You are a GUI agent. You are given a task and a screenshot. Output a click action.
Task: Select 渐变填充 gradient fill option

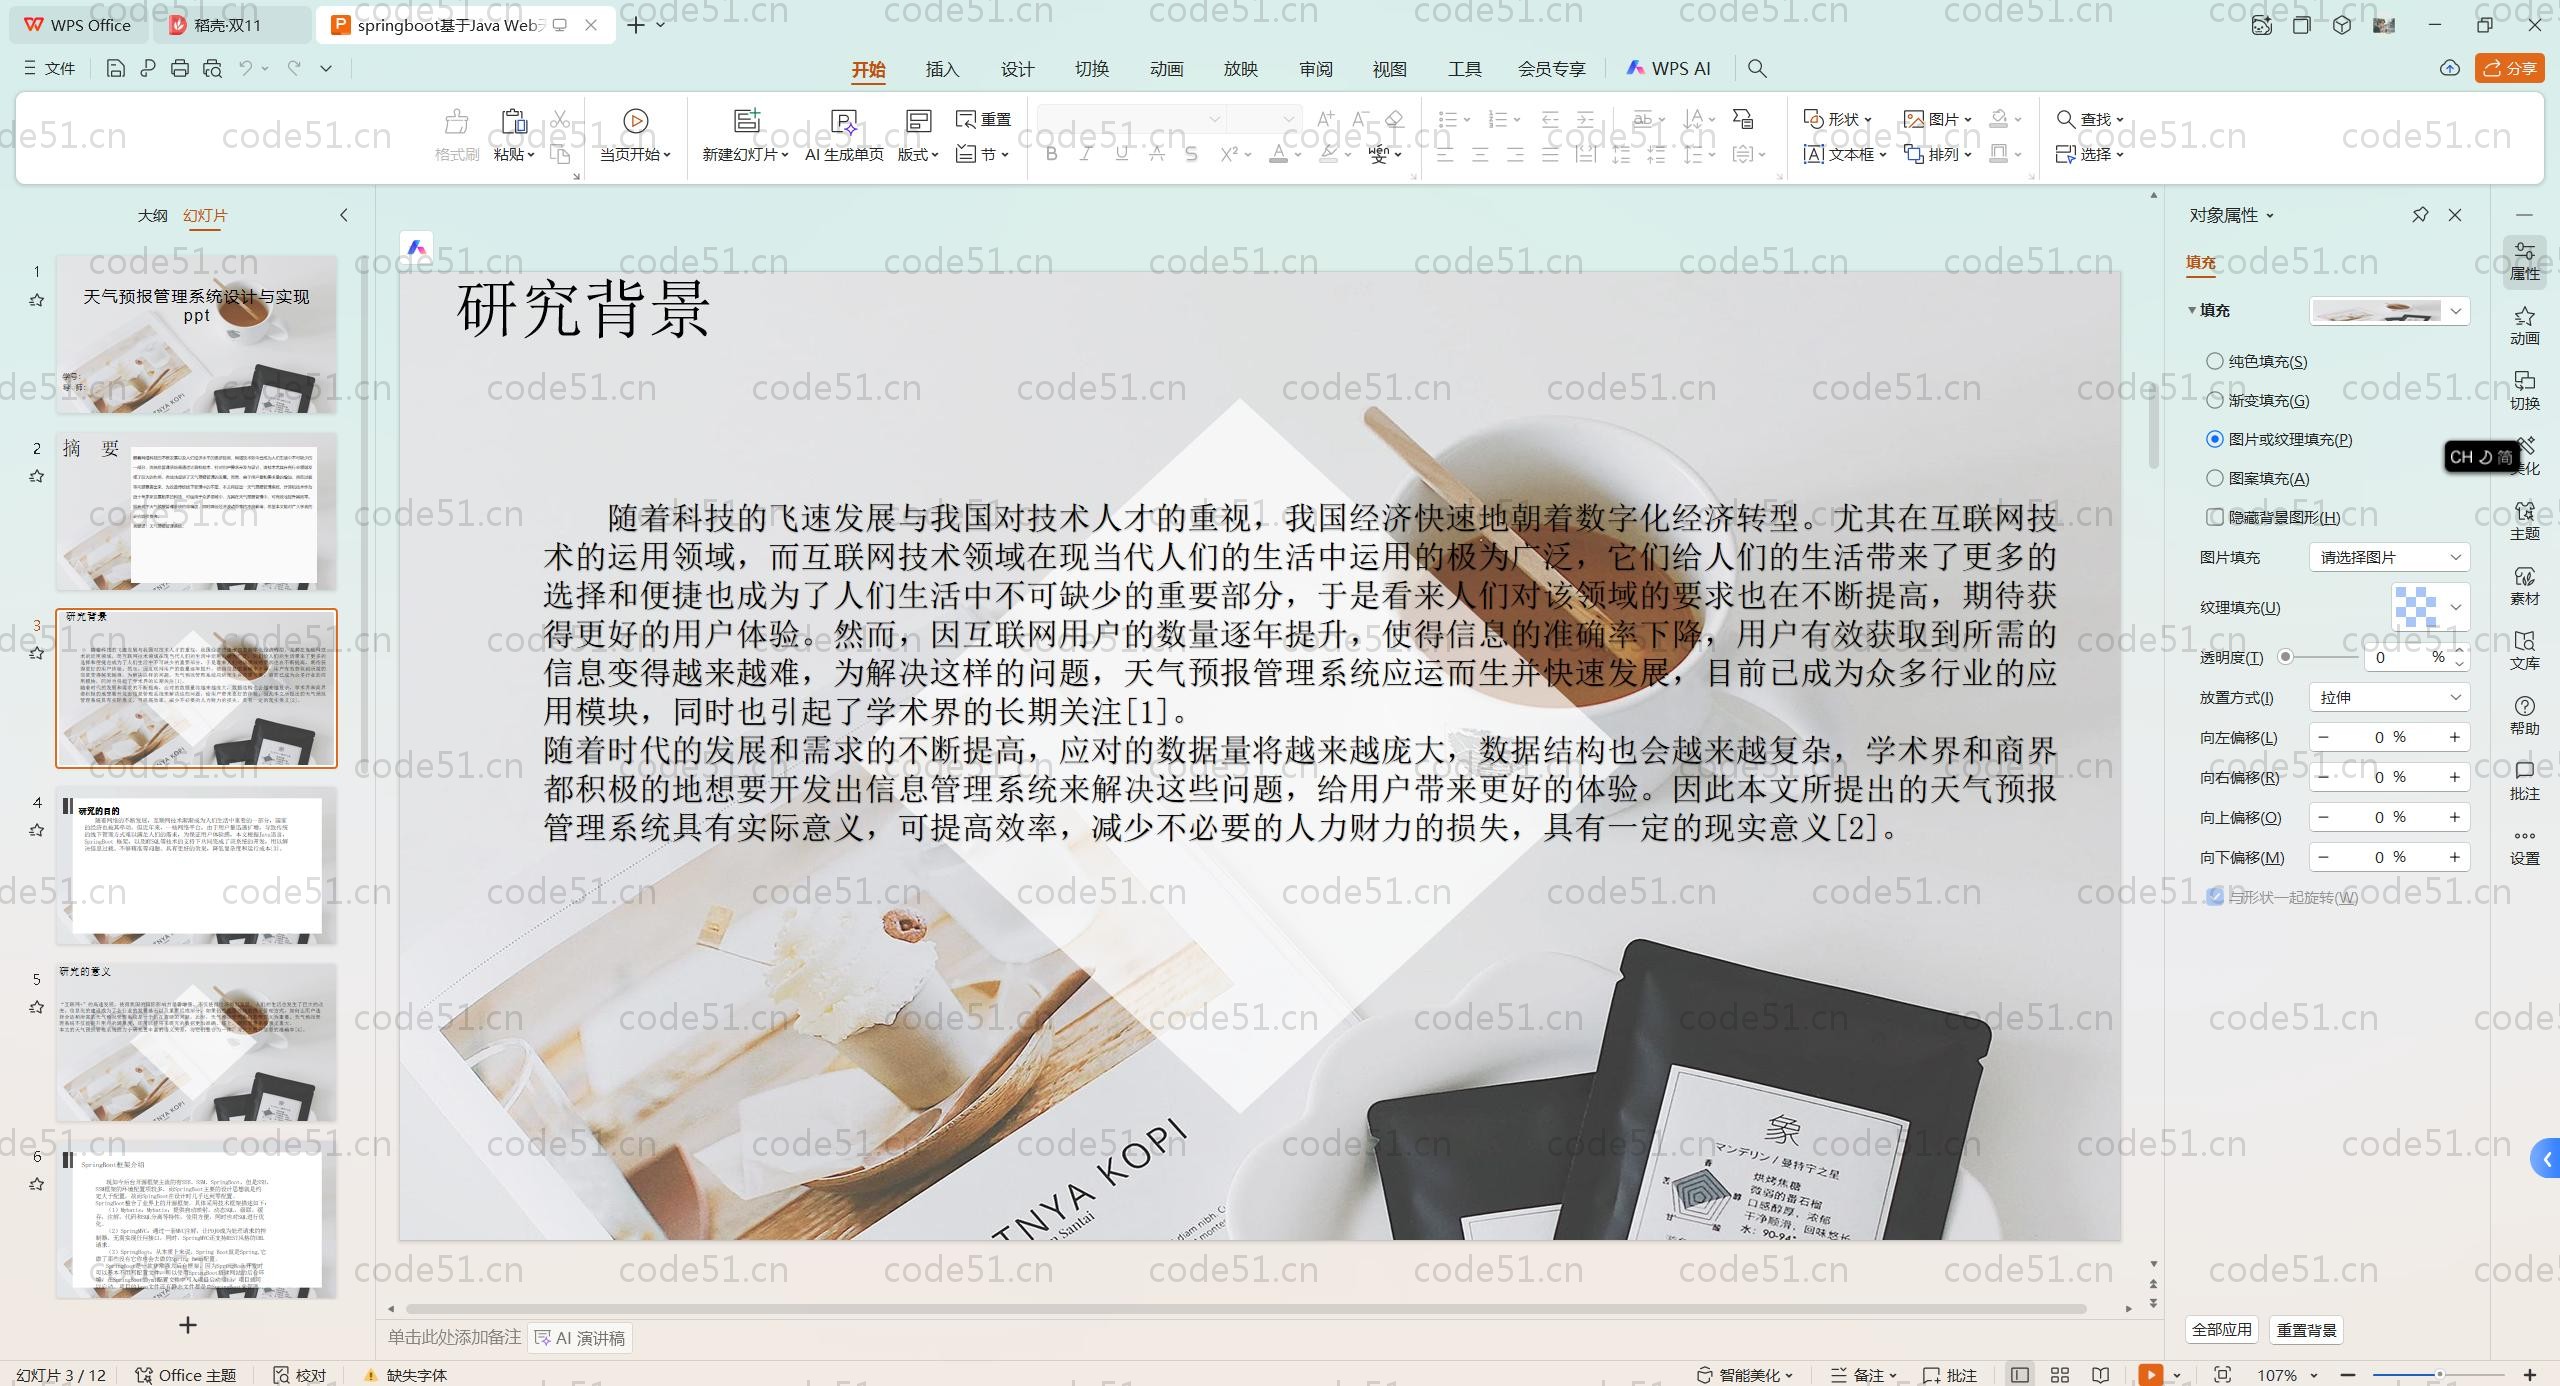click(2215, 400)
